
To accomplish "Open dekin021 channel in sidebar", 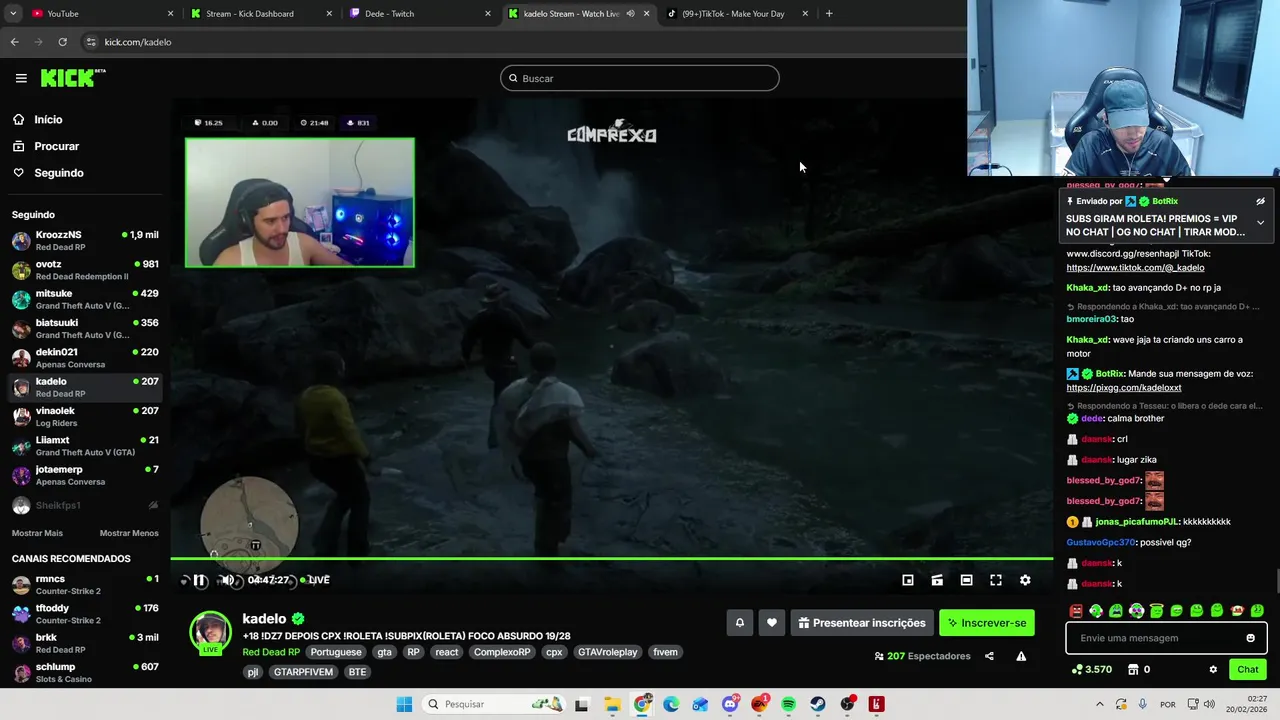I will point(84,358).
